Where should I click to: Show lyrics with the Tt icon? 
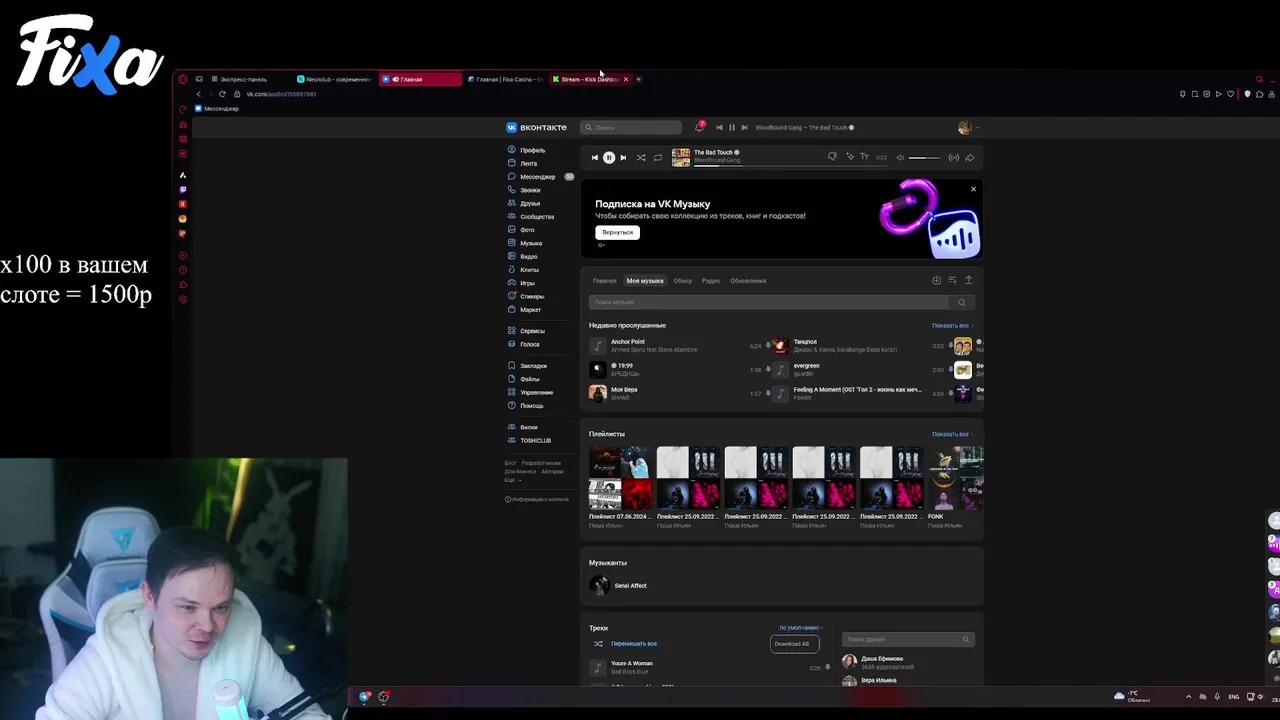[866, 156]
